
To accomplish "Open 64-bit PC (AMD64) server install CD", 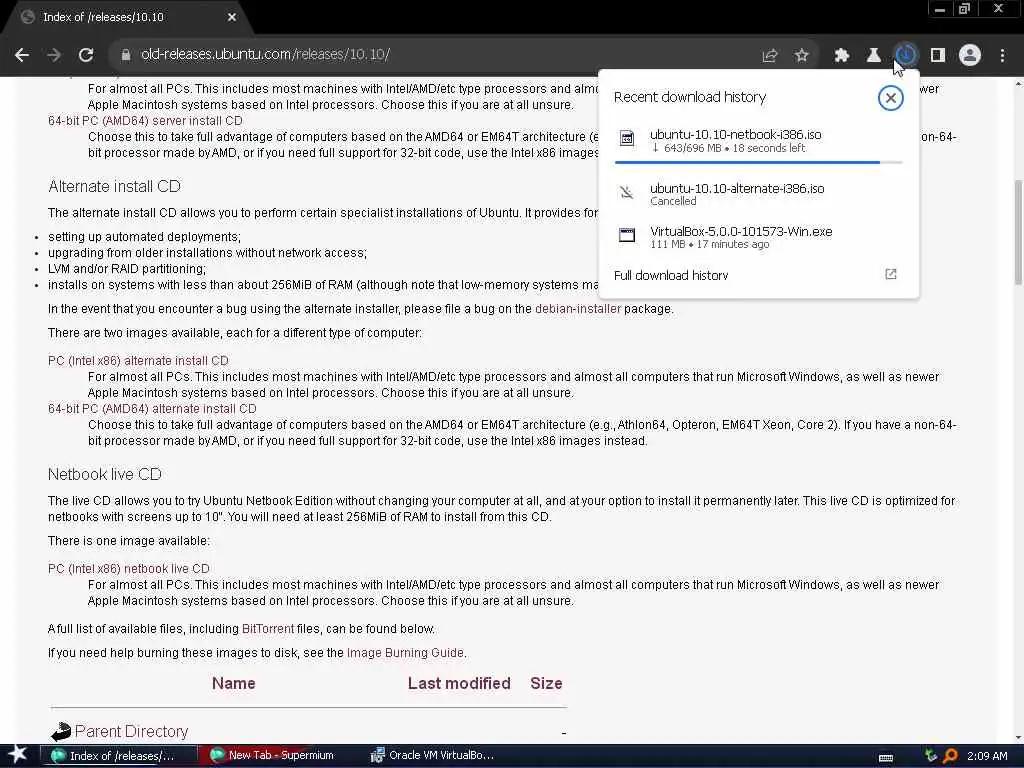I will tap(145, 121).
